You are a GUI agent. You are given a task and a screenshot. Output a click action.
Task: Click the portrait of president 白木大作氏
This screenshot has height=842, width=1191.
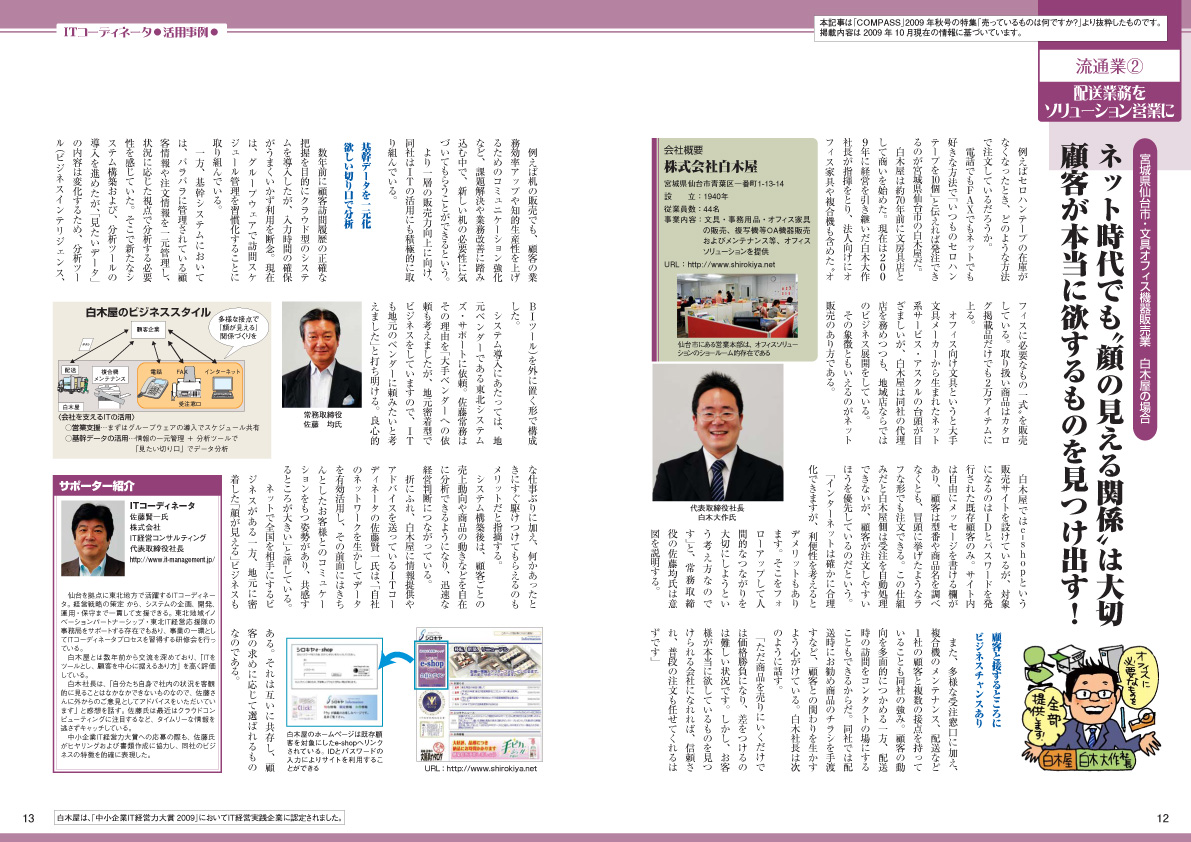tap(717, 433)
